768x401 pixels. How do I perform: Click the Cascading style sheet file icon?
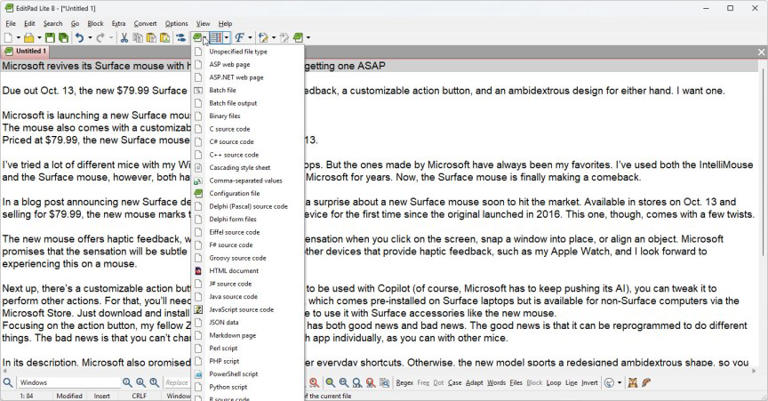(x=198, y=167)
